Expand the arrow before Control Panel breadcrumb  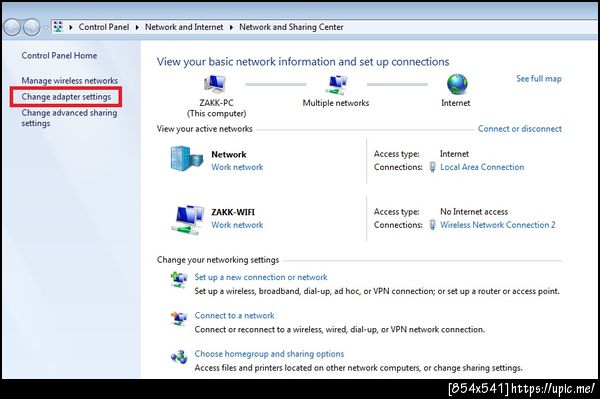click(71, 27)
